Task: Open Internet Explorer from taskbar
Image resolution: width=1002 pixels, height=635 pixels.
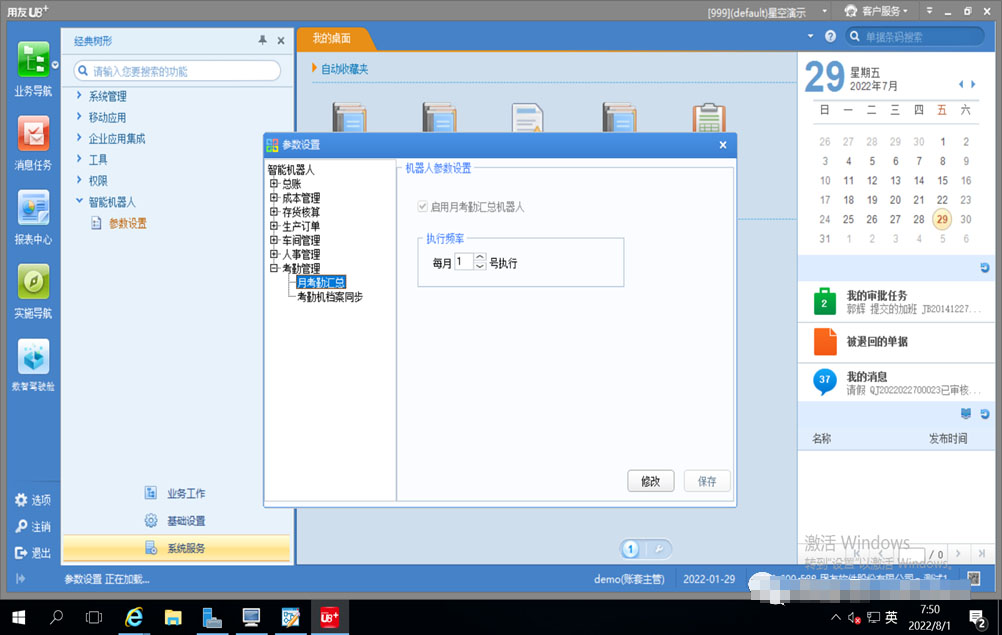Action: (134, 617)
